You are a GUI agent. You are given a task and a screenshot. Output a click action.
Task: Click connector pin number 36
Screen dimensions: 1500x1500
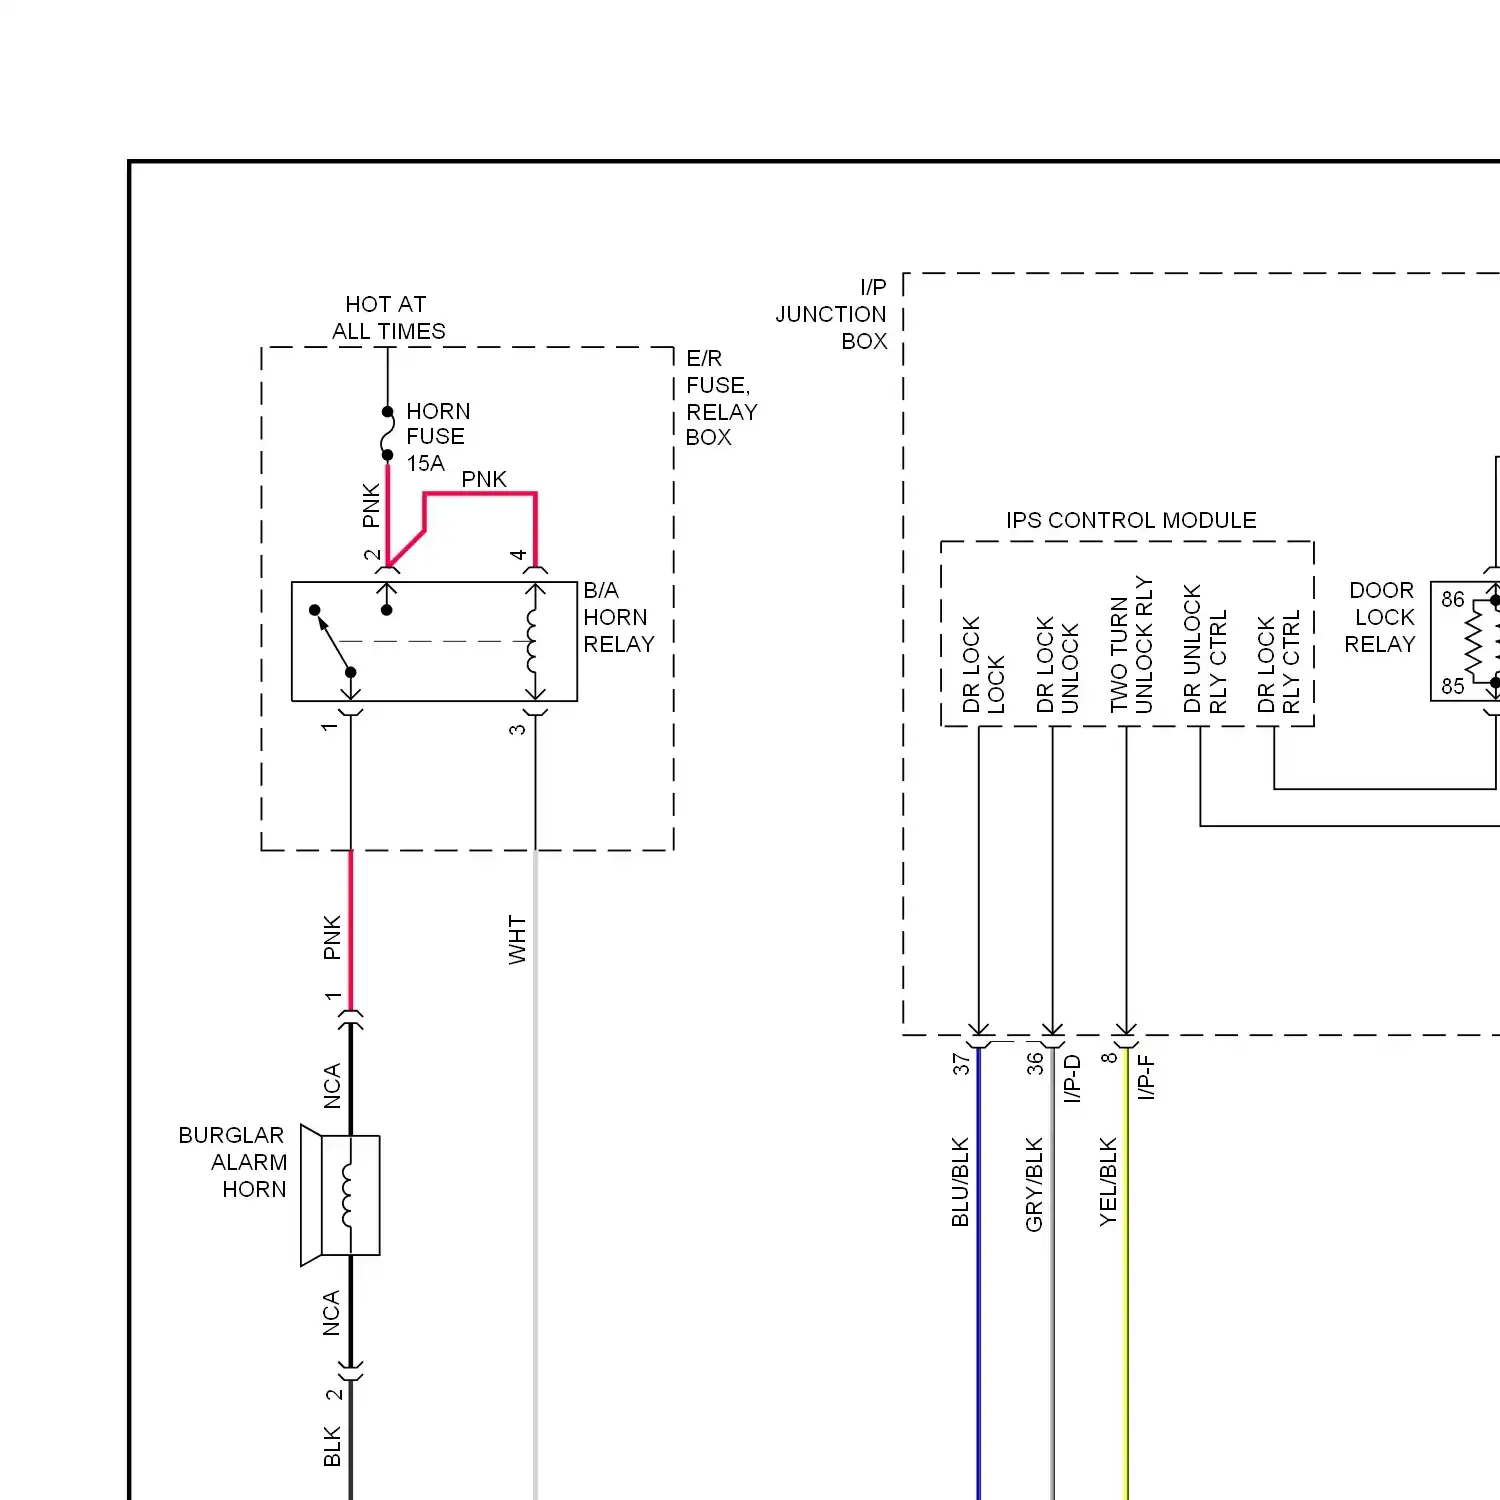pos(1035,1063)
